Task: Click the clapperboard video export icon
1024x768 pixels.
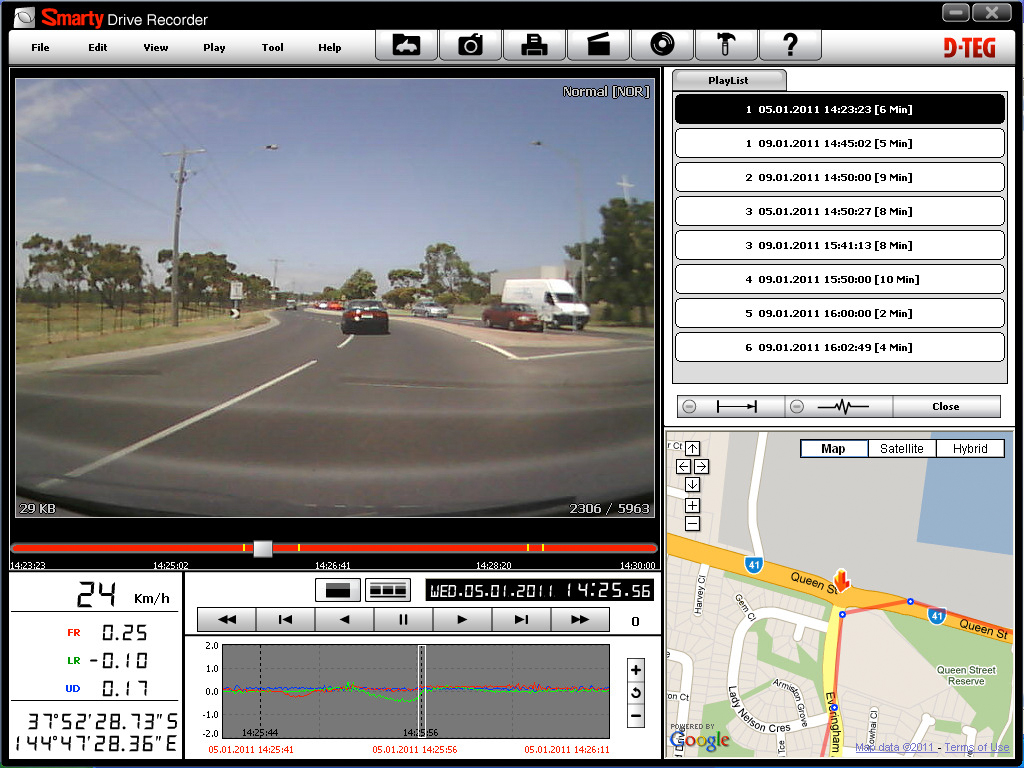Action: (x=598, y=46)
